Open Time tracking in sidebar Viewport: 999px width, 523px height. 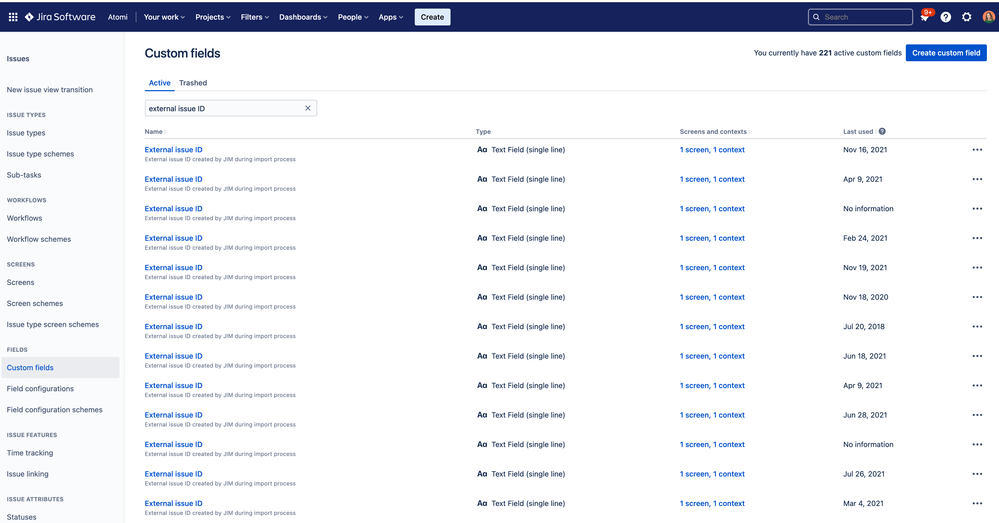pos(30,453)
